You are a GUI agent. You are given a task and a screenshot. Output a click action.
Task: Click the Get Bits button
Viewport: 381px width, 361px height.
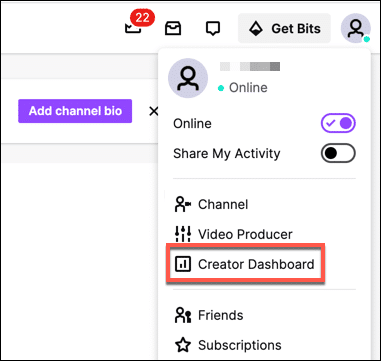[284, 29]
